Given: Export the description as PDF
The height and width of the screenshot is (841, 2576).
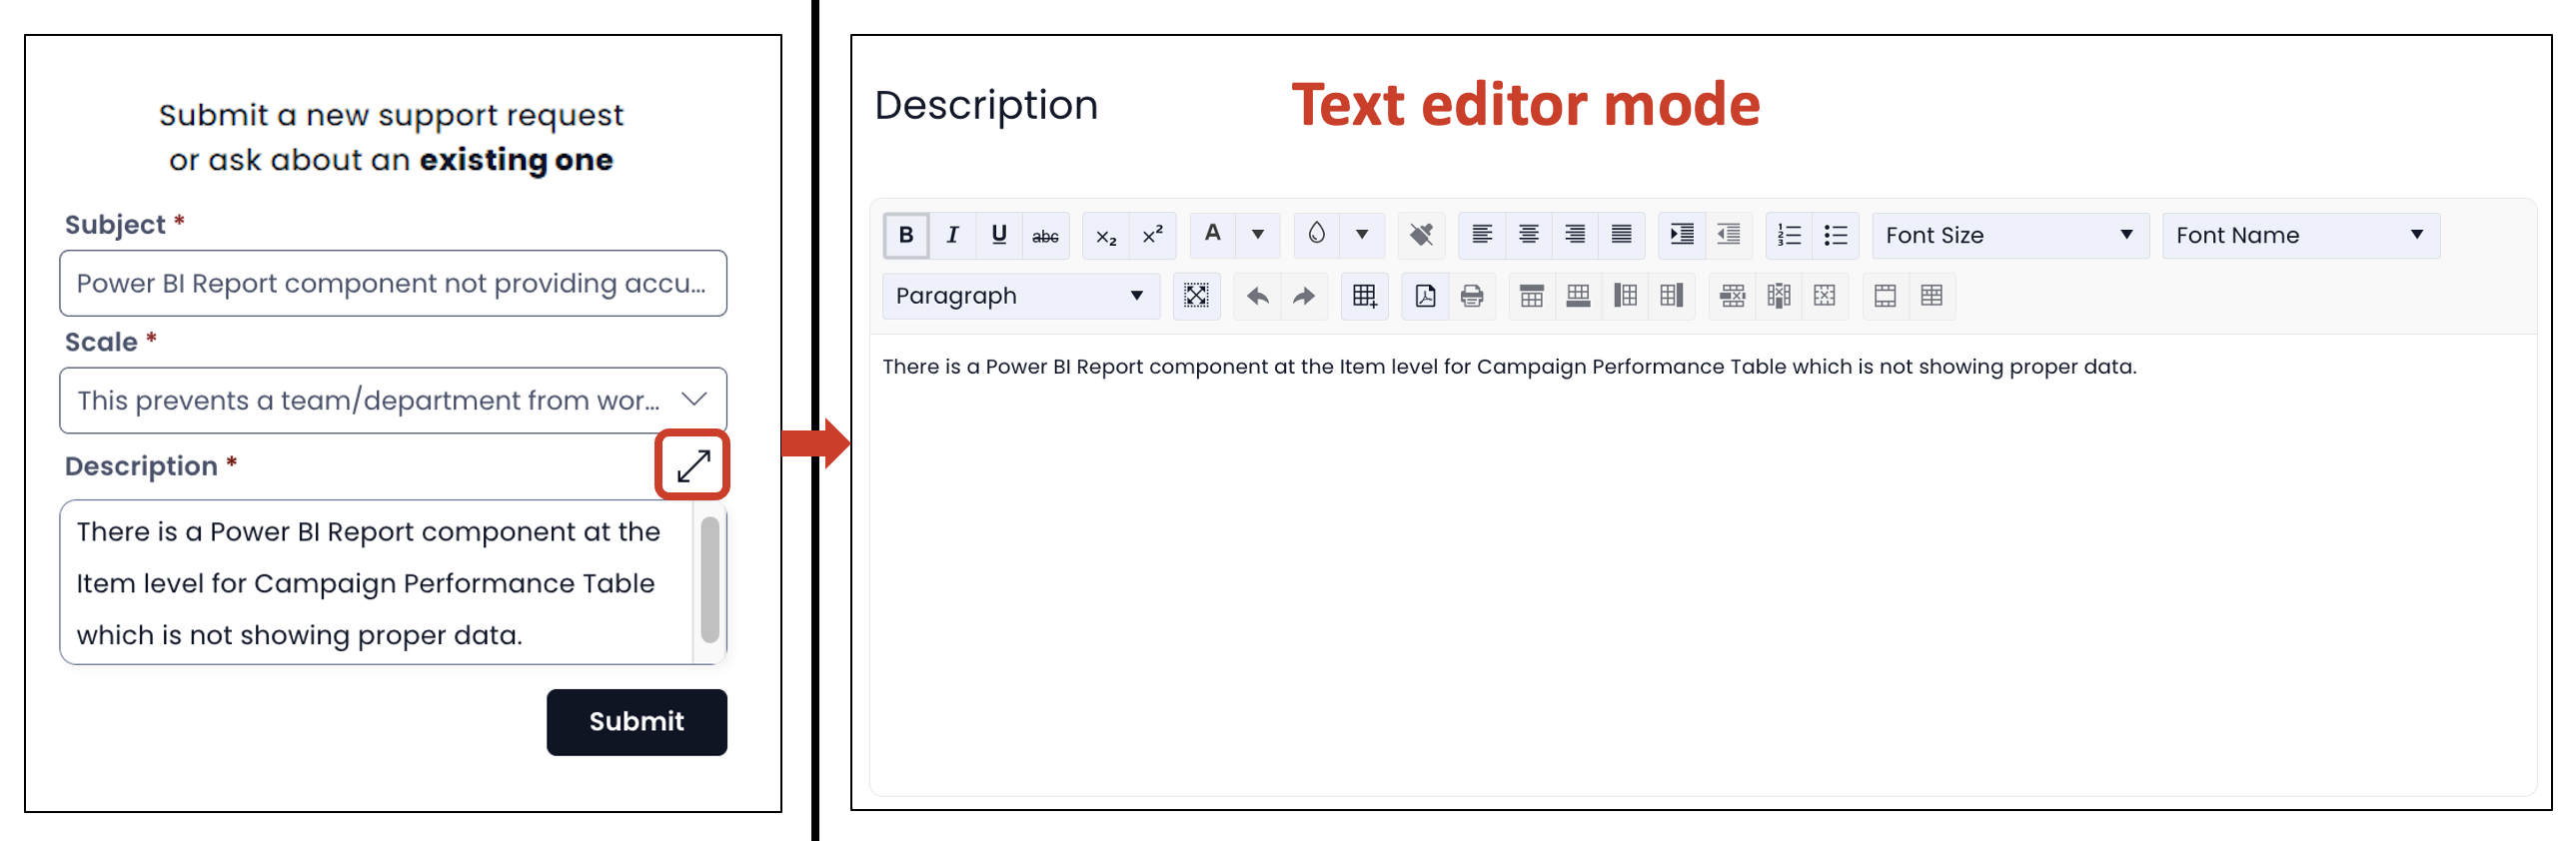Looking at the screenshot, I should click(1425, 296).
